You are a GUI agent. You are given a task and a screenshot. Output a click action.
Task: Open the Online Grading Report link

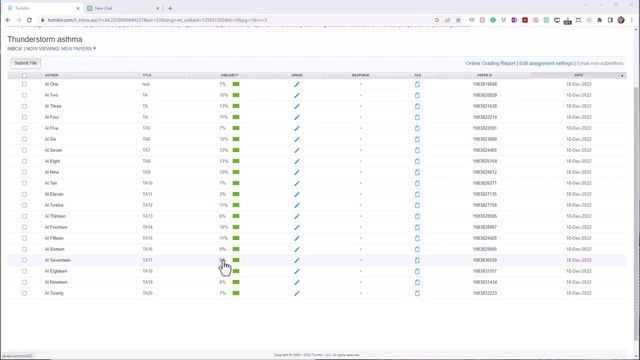[491, 63]
